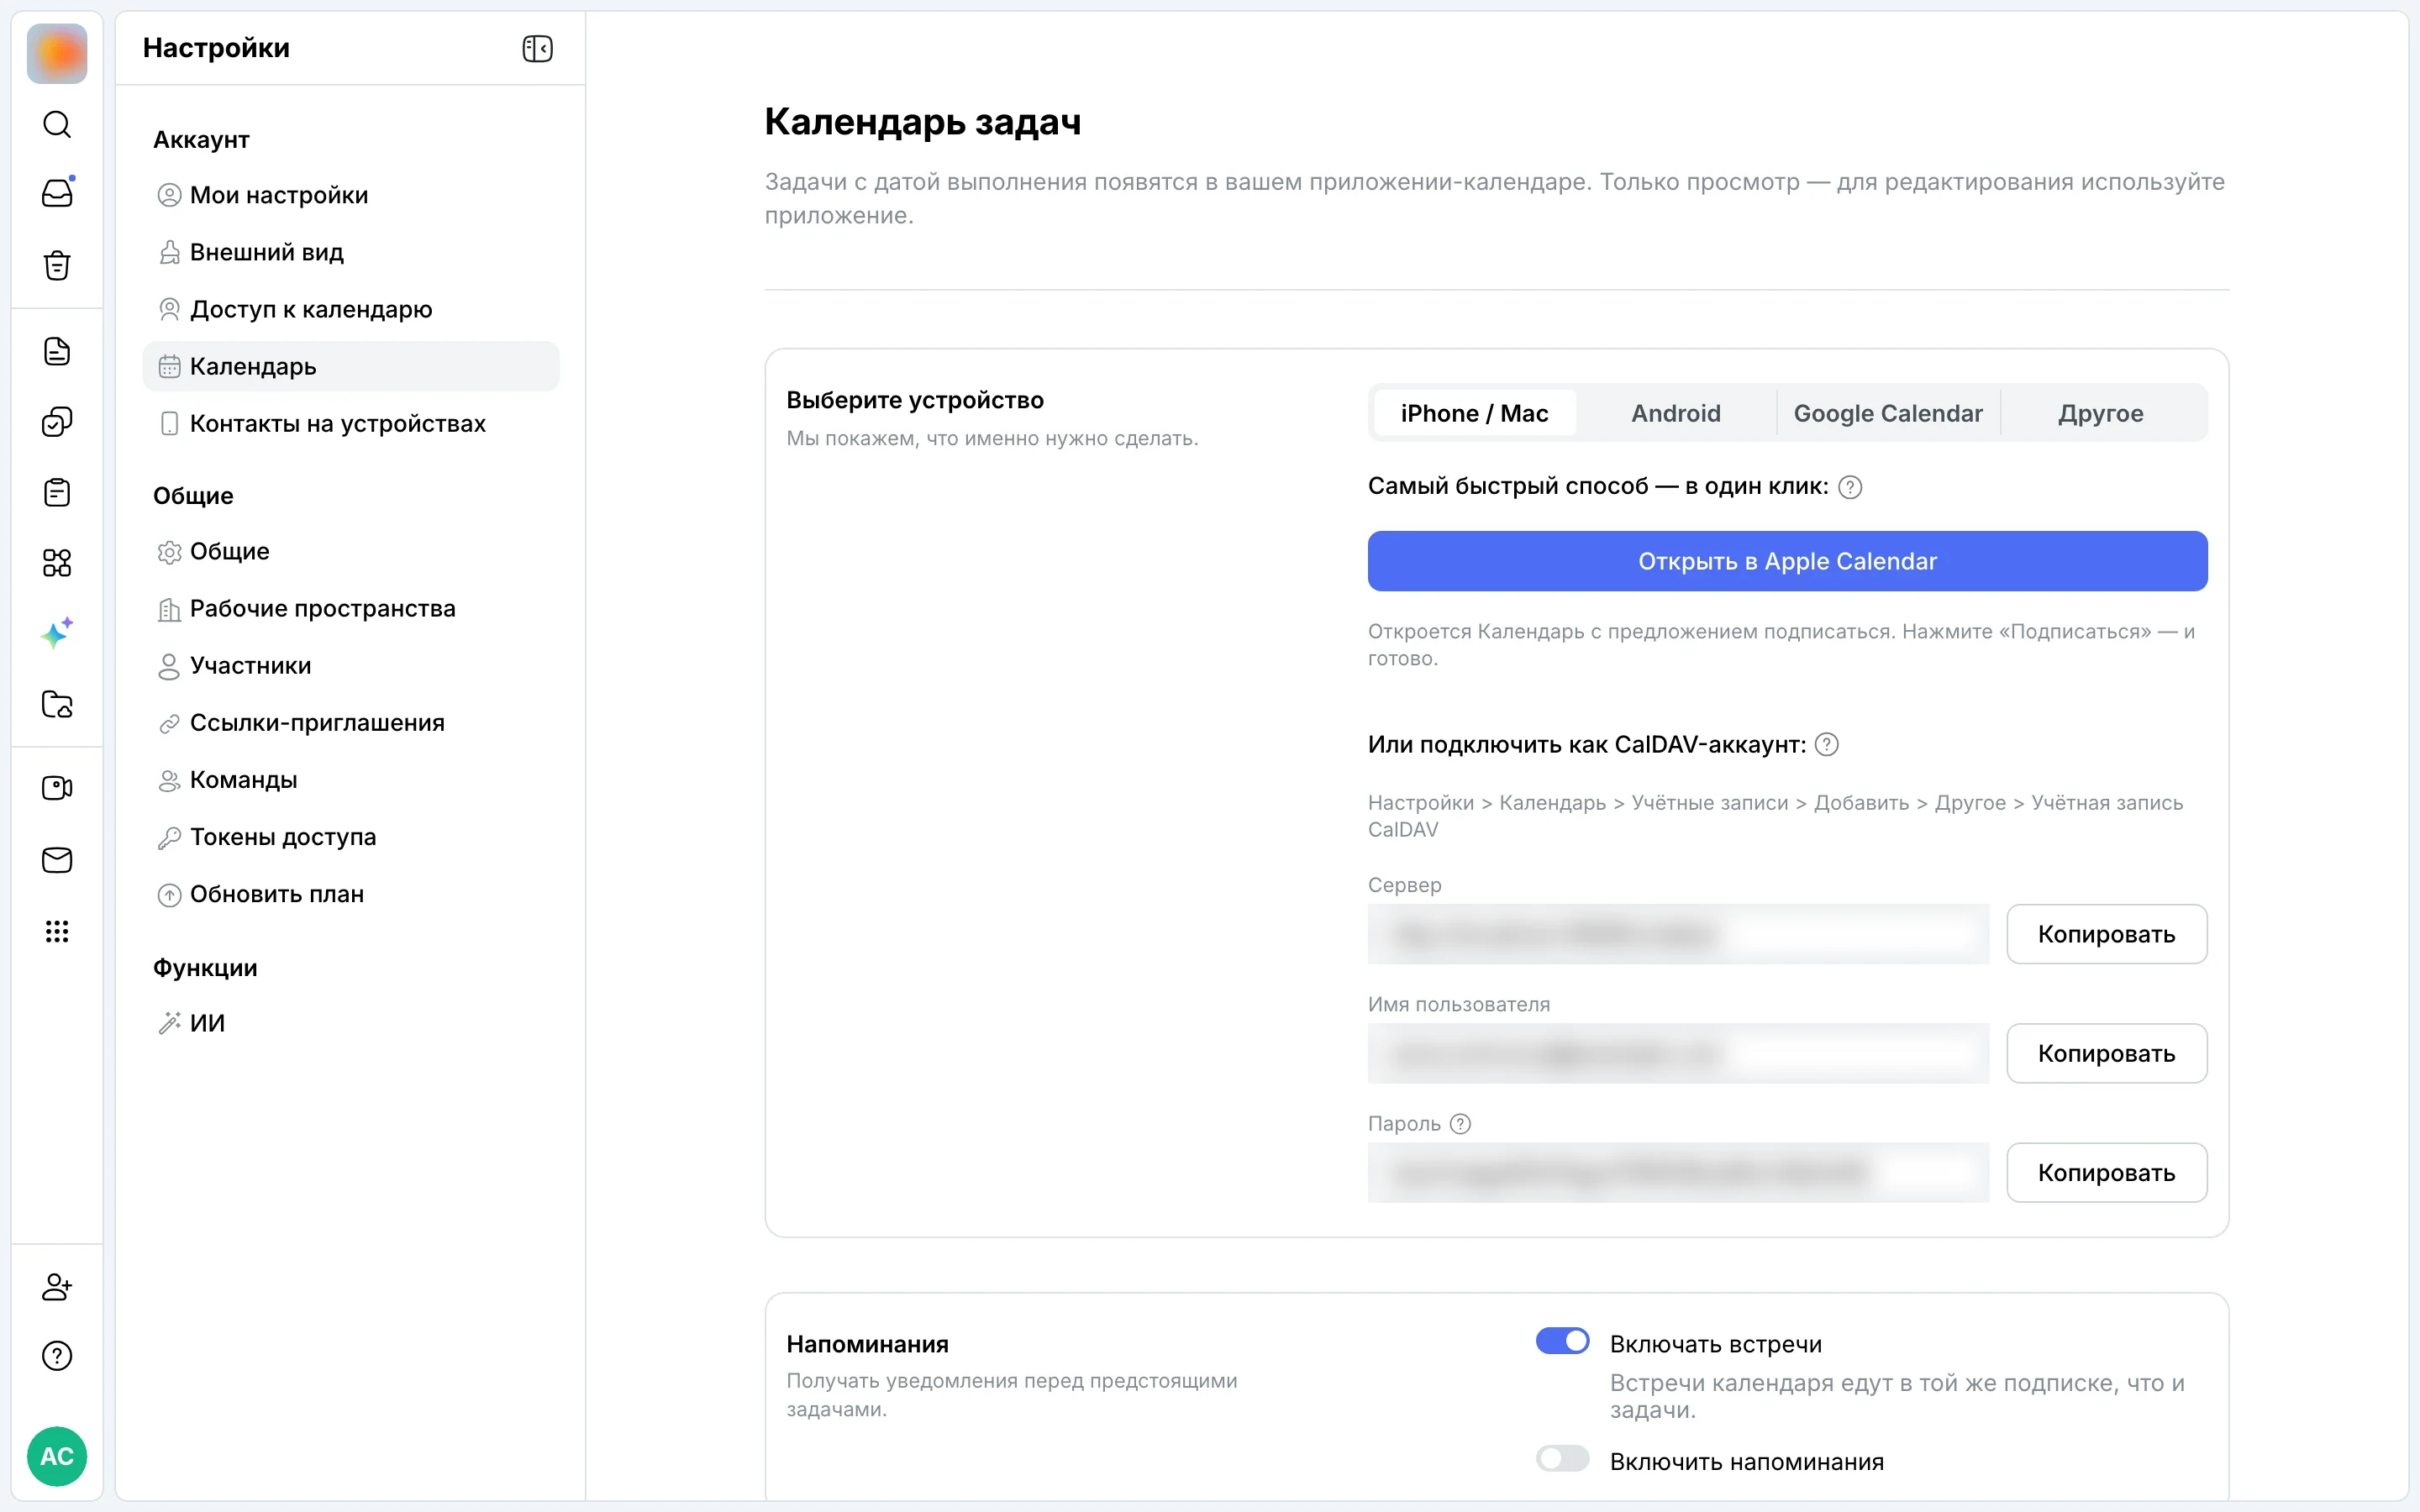Screen dimensions: 2420x1512
Task: Open Рабочие пространства settings
Action: tap(351, 608)
